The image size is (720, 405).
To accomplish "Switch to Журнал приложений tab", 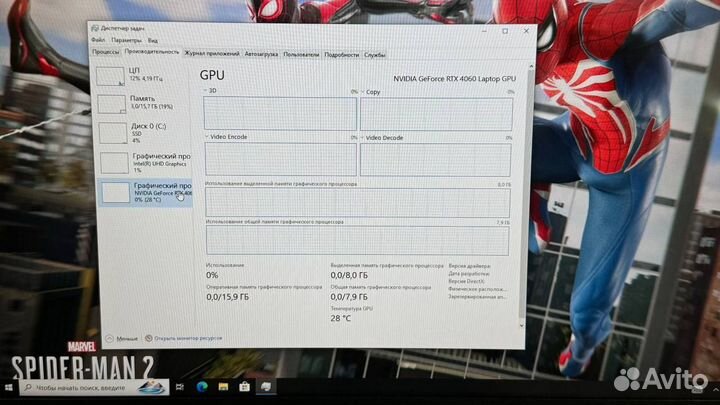I will tap(212, 53).
